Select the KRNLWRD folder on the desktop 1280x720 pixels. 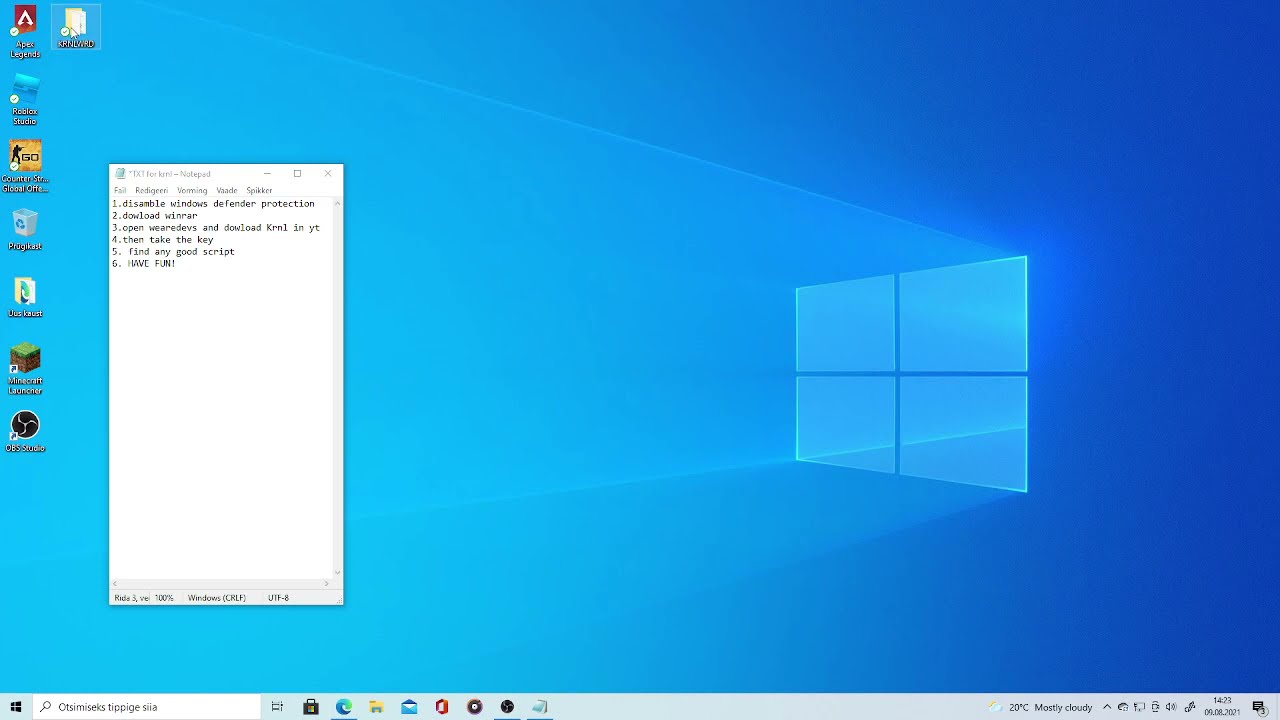coord(76,28)
